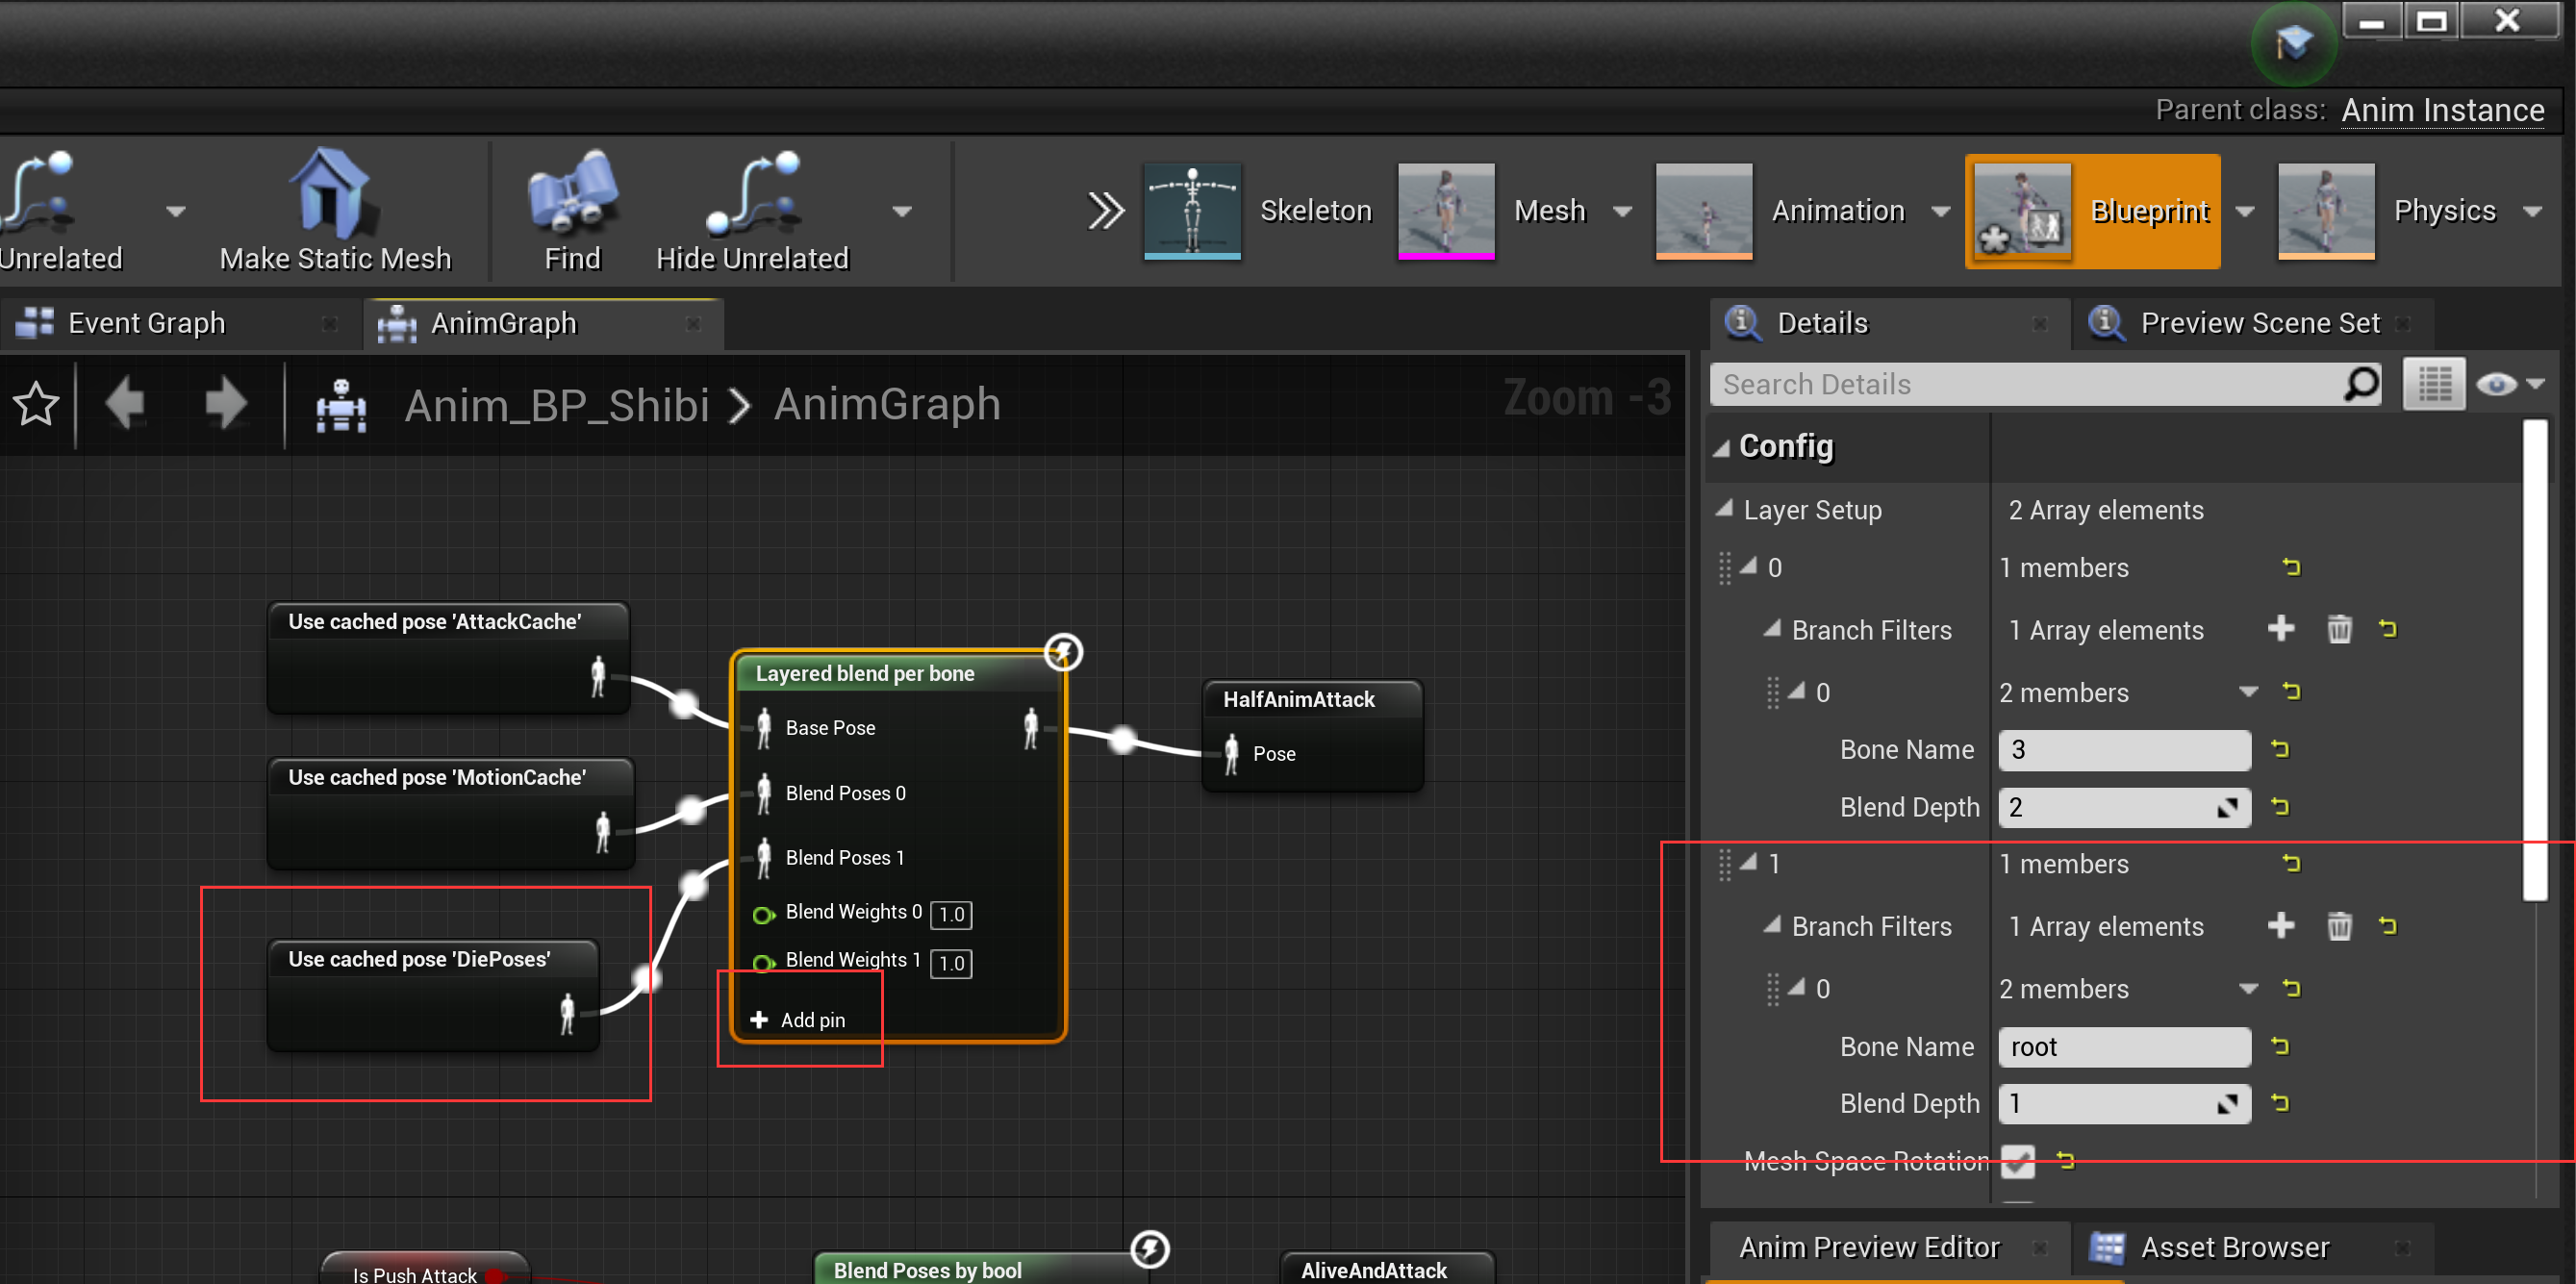Toggle property matrix grid button
Screen dimensions: 2576x1284
2433,384
